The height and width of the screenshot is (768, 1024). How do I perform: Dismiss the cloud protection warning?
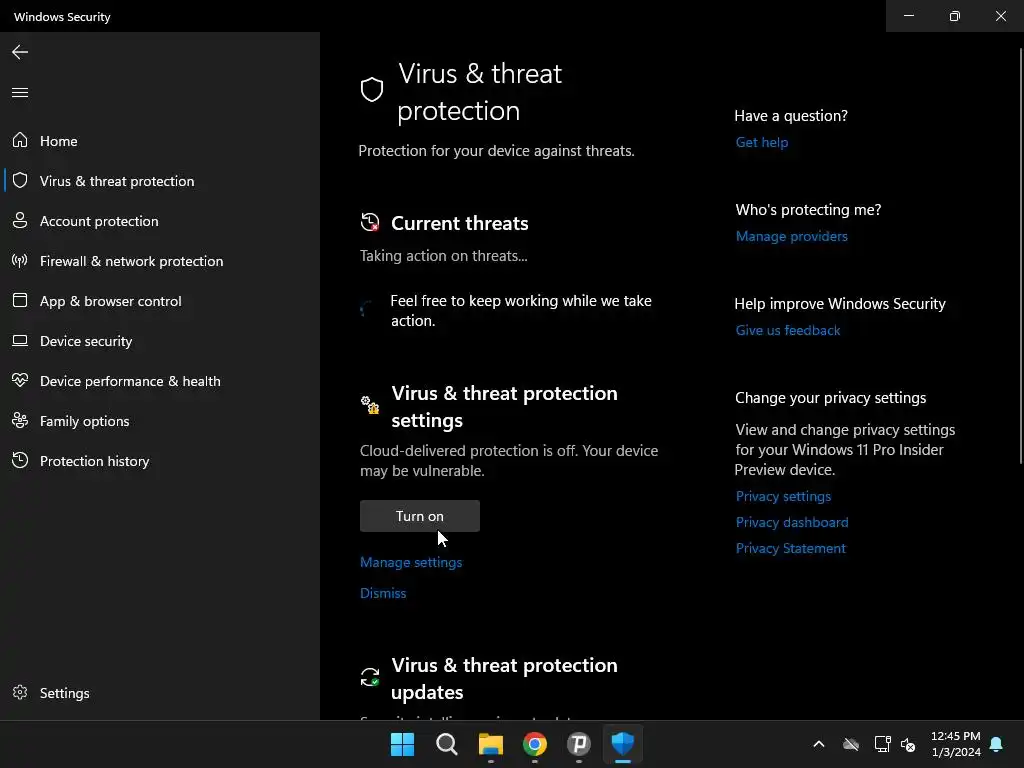[383, 593]
